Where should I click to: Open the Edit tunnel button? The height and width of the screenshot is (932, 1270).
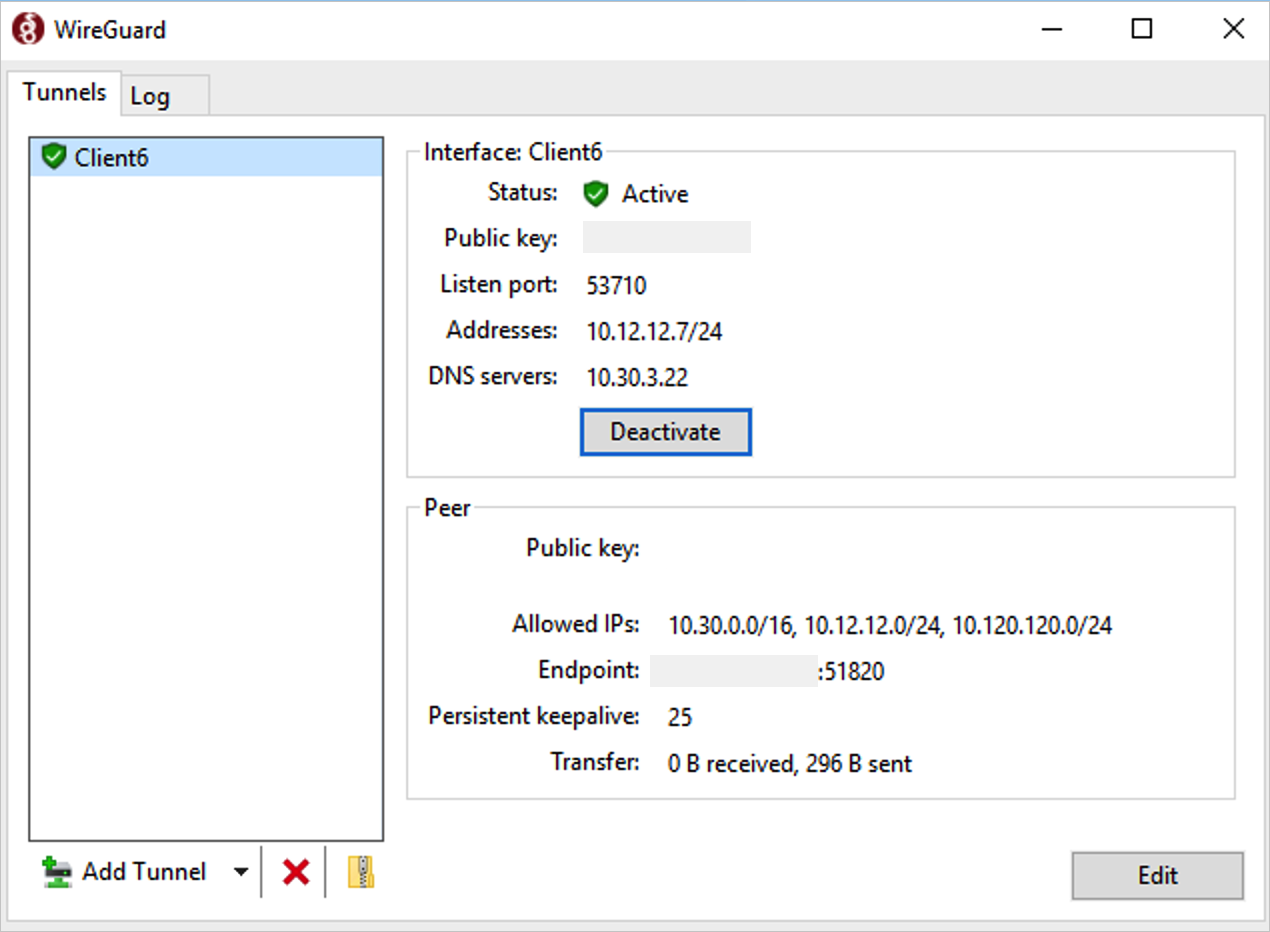(1157, 876)
